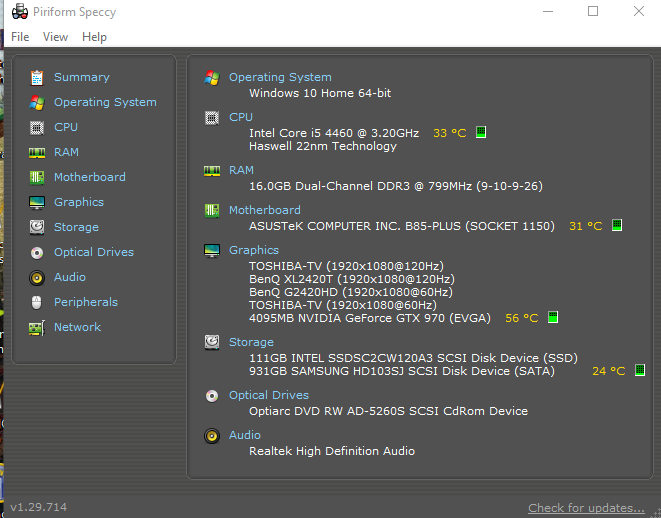Click the 31 °C motherboard temperature value
The width and height of the screenshot is (661, 518).
point(586,226)
